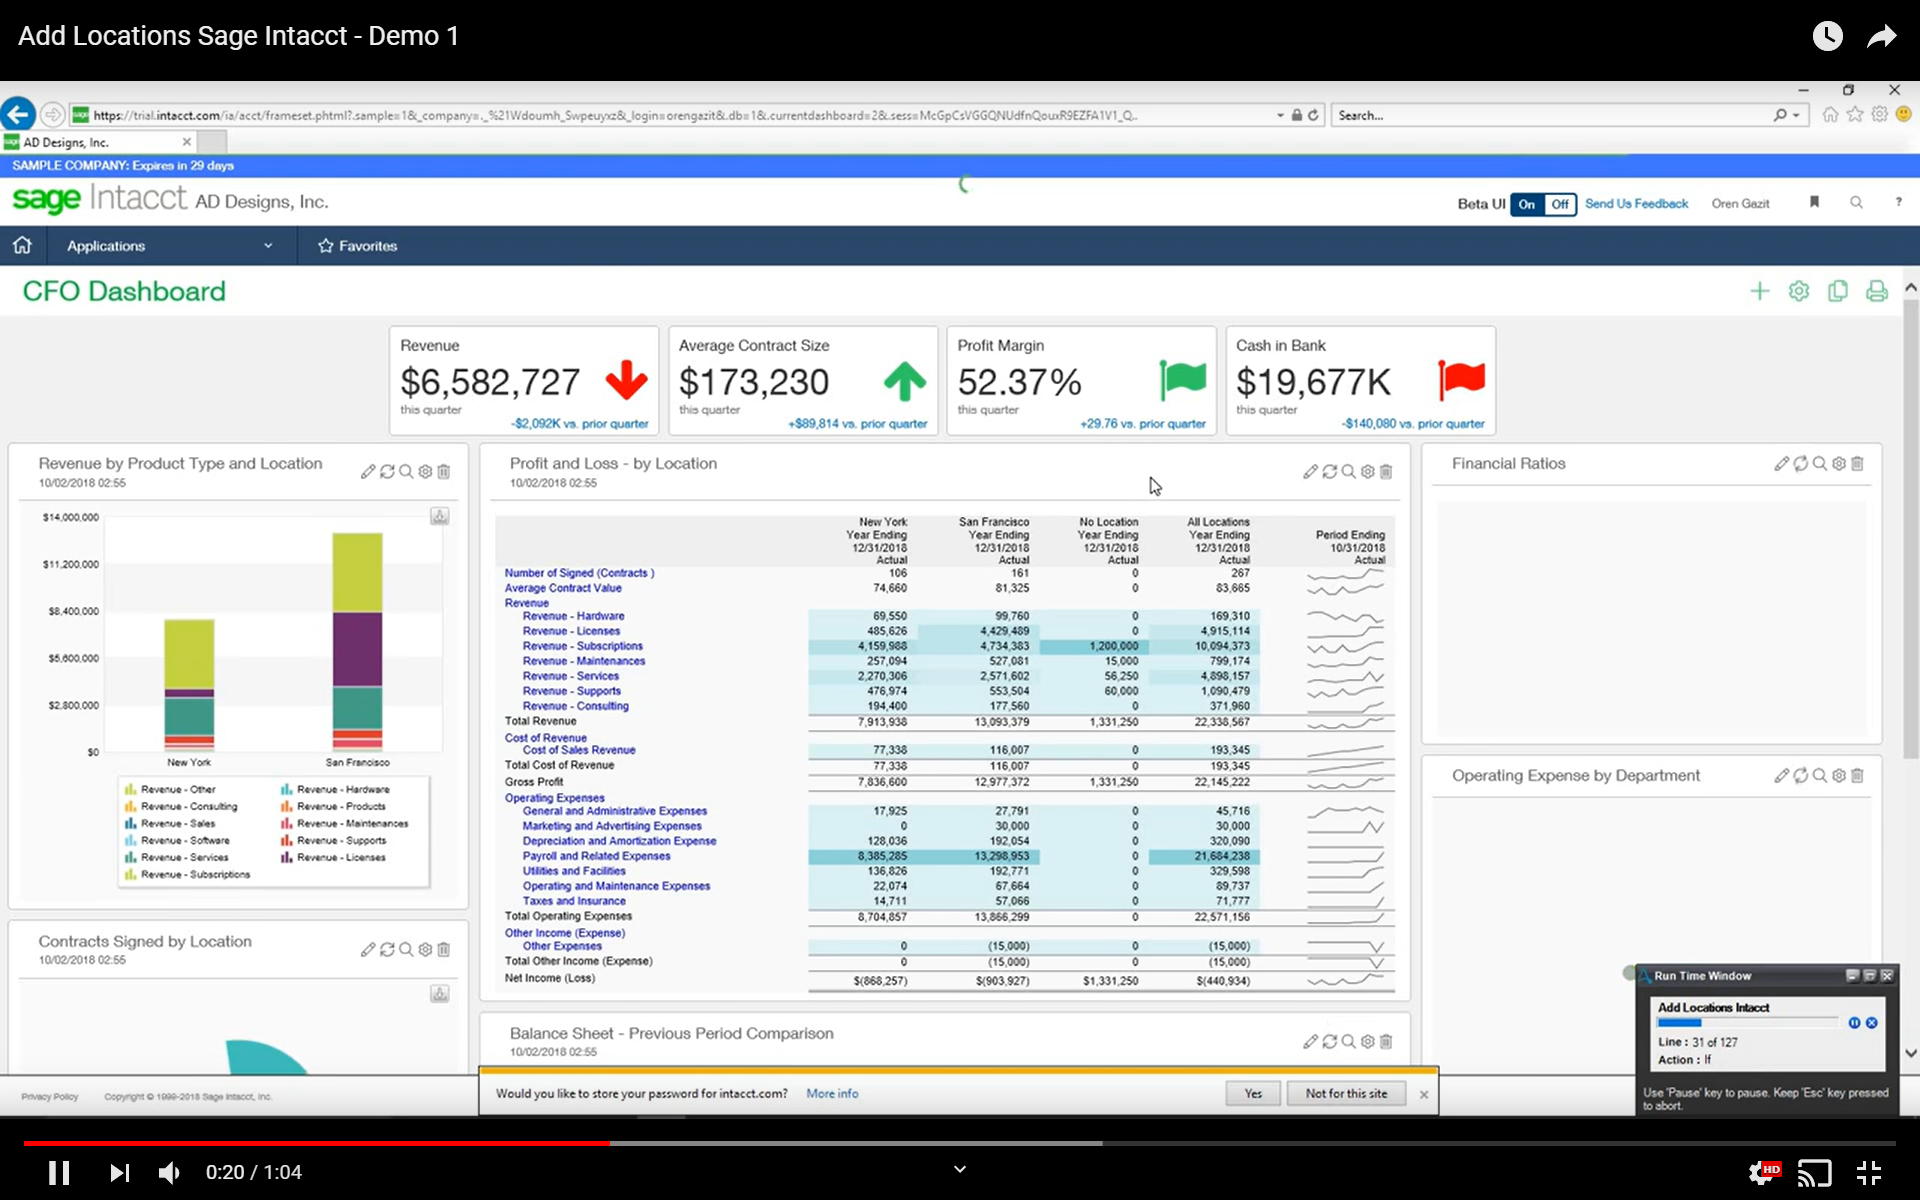Image resolution: width=1920 pixels, height=1200 pixels.
Task: Dismiss the password prompt bar
Action: 1424,1095
